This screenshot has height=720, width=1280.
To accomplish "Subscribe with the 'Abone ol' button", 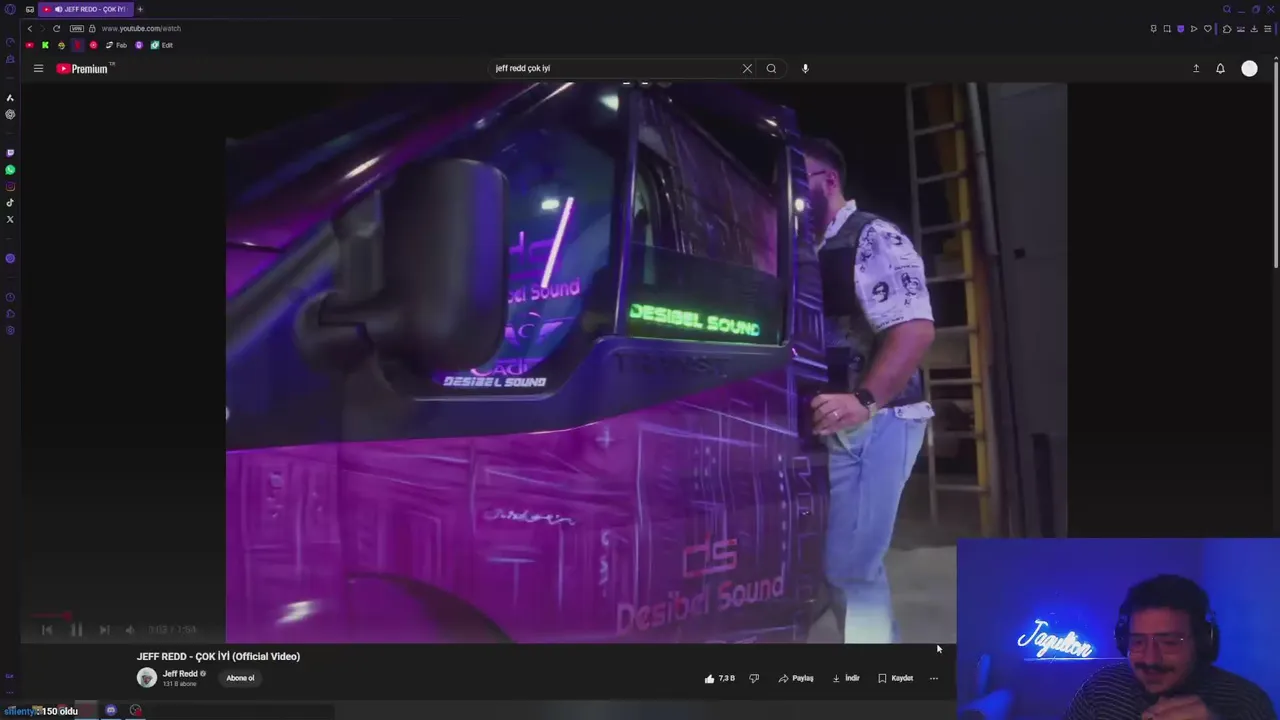I will pyautogui.click(x=240, y=678).
